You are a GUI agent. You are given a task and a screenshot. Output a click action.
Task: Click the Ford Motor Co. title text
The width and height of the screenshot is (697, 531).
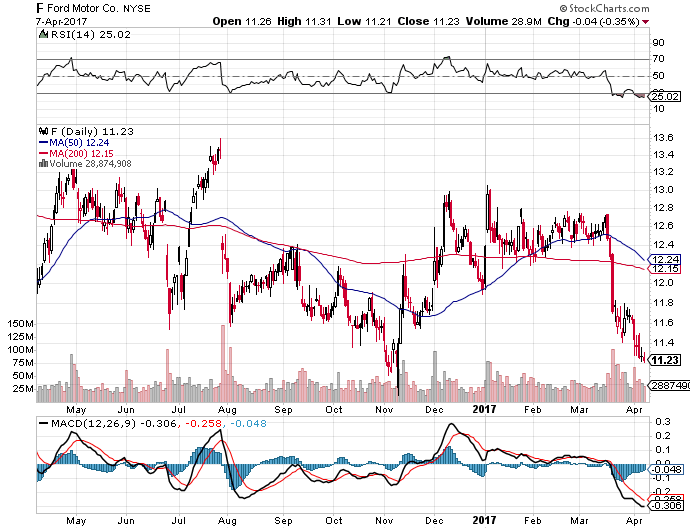coord(86,8)
